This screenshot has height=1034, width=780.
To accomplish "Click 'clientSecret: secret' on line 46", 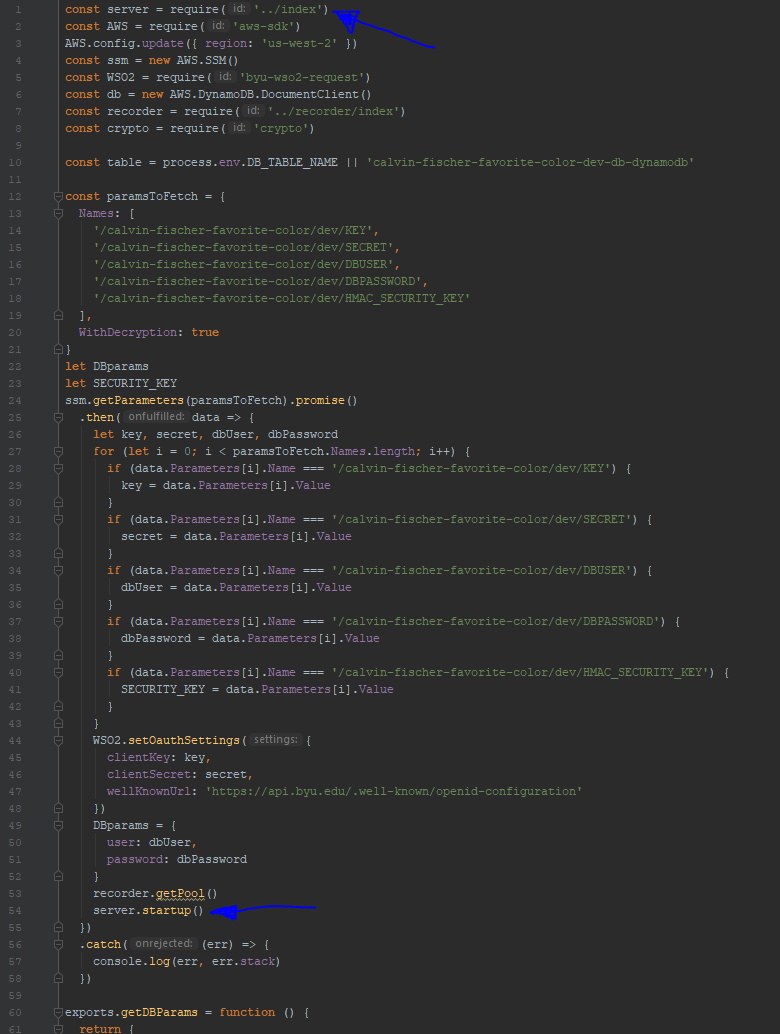I will click(x=179, y=775).
